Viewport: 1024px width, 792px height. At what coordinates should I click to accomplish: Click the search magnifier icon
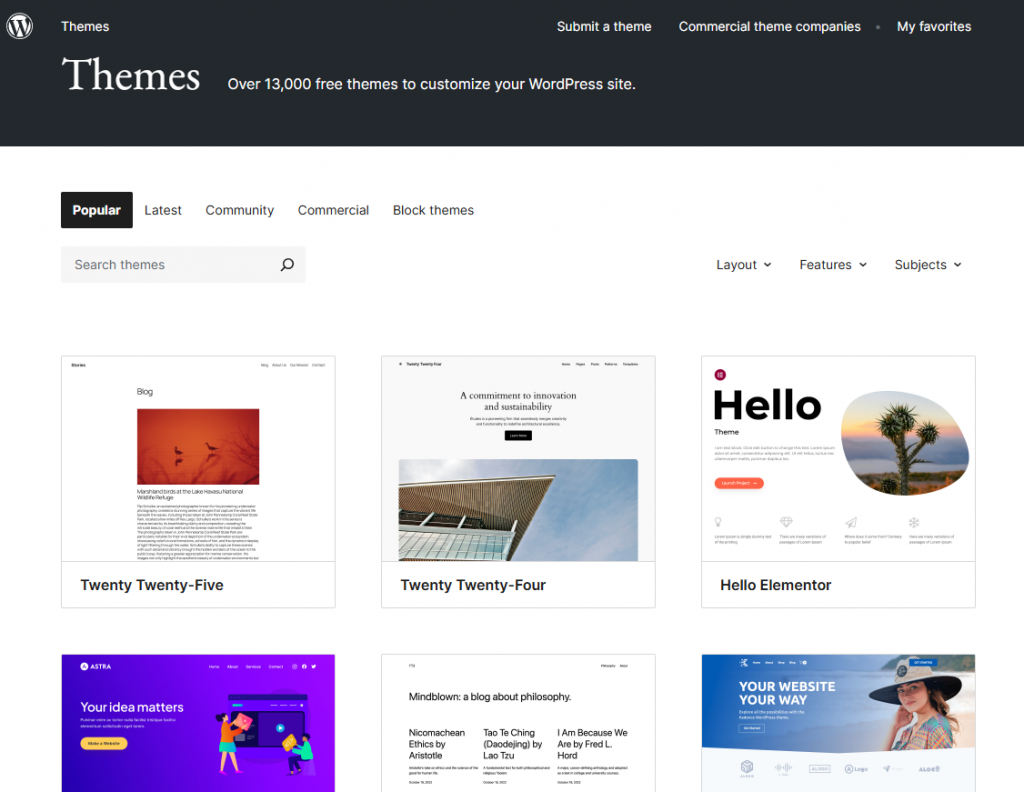pyautogui.click(x=287, y=264)
